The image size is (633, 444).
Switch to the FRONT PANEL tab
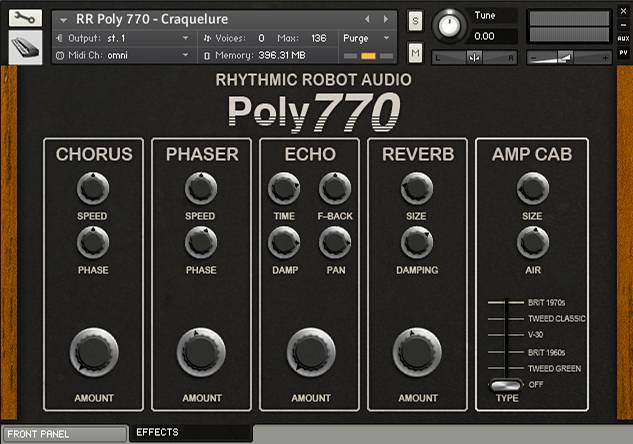pos(64,434)
